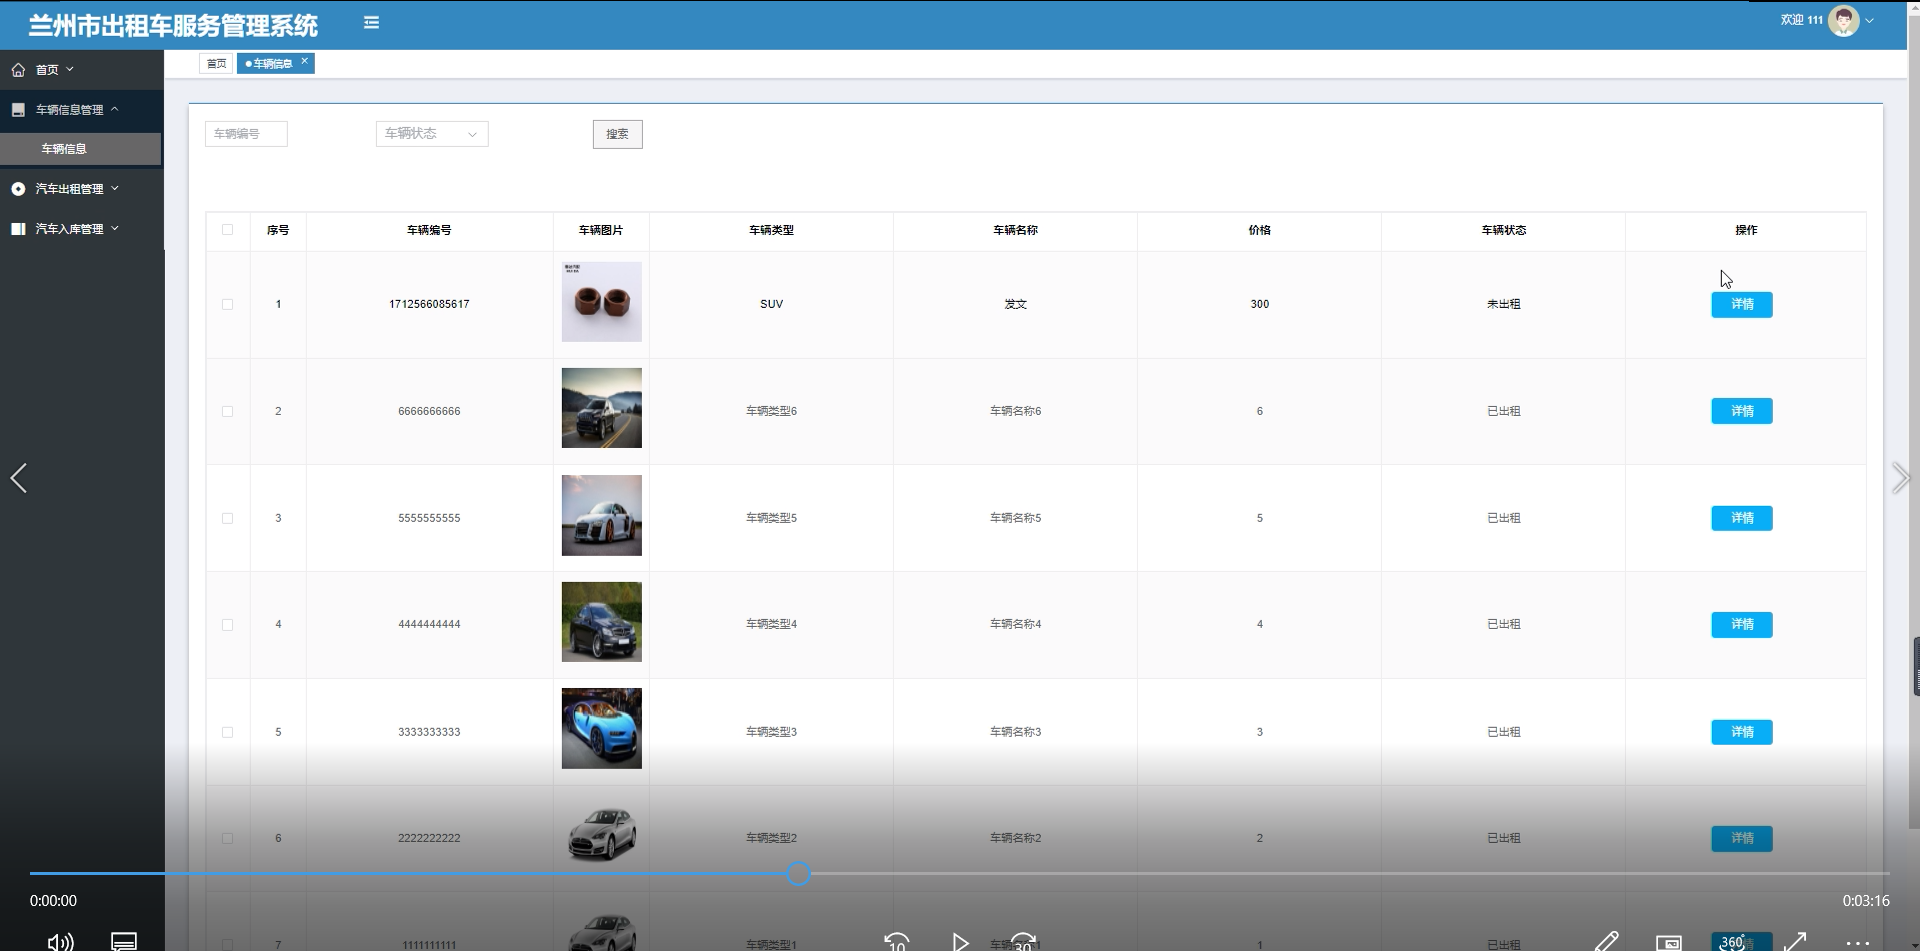This screenshot has width=1920, height=951.
Task: Click the black car thumbnail for 4444444444
Action: [x=601, y=622]
